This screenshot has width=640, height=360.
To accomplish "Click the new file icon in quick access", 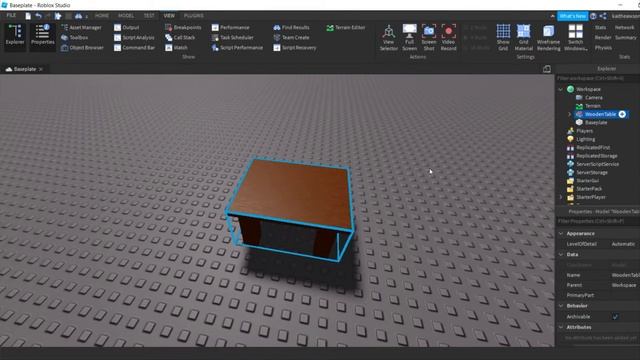I will click(x=28, y=16).
